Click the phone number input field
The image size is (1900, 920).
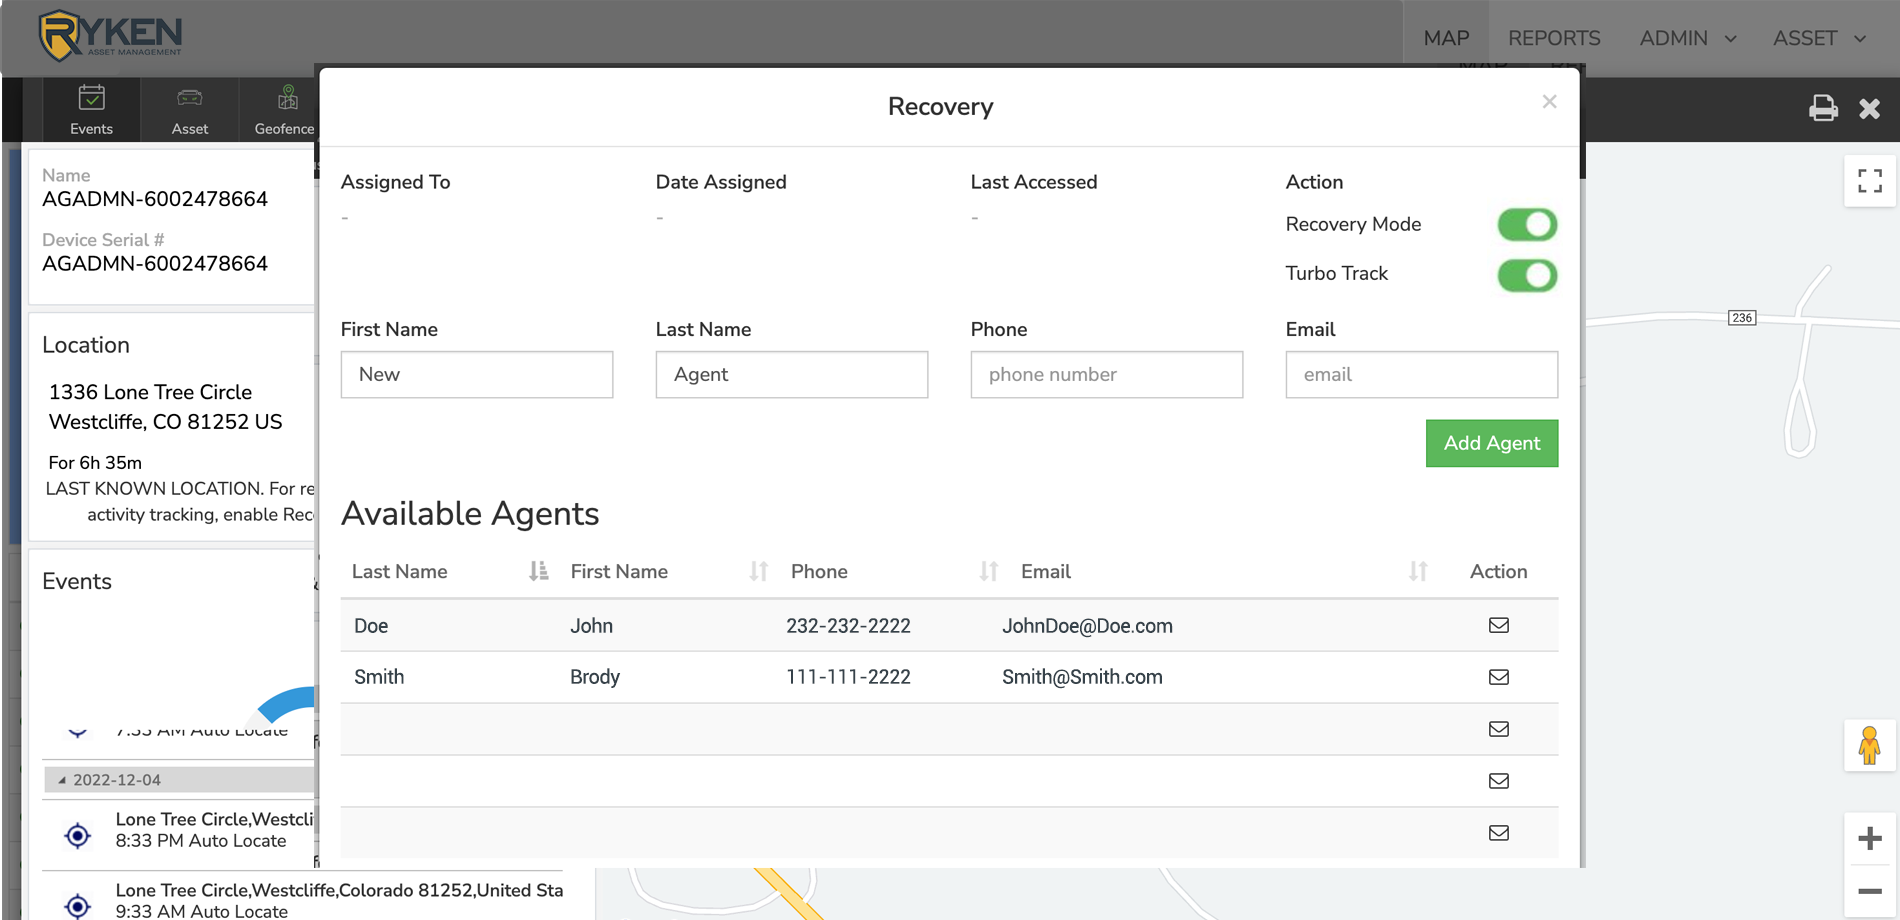tap(1106, 374)
